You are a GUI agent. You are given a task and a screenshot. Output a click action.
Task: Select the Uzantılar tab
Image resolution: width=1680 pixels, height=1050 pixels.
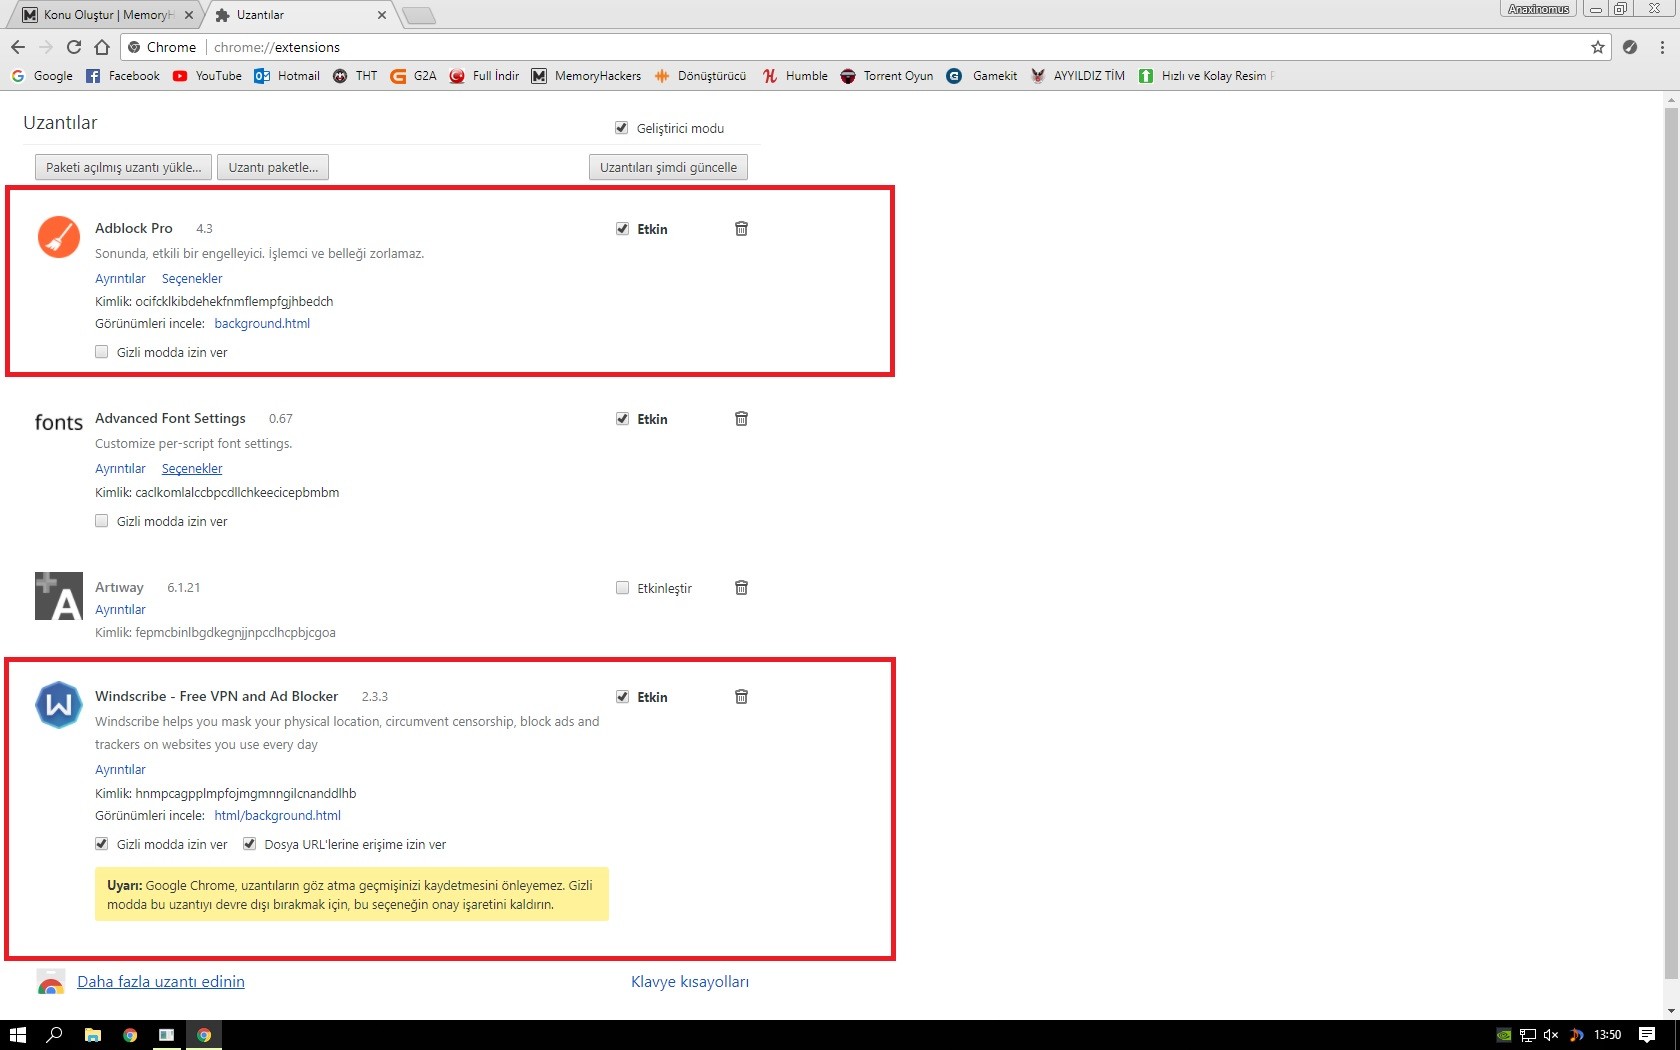(x=300, y=15)
